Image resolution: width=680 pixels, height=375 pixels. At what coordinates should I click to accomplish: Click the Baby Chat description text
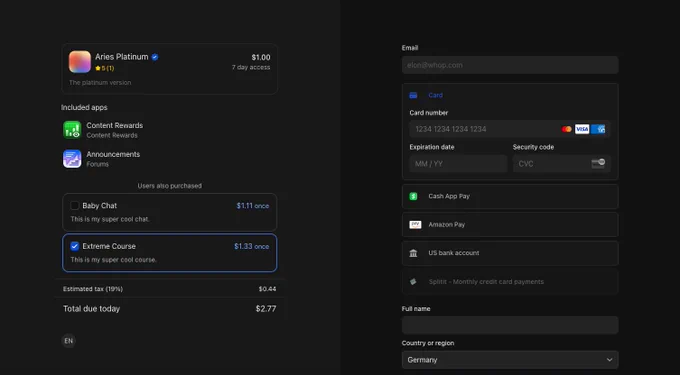click(x=110, y=219)
